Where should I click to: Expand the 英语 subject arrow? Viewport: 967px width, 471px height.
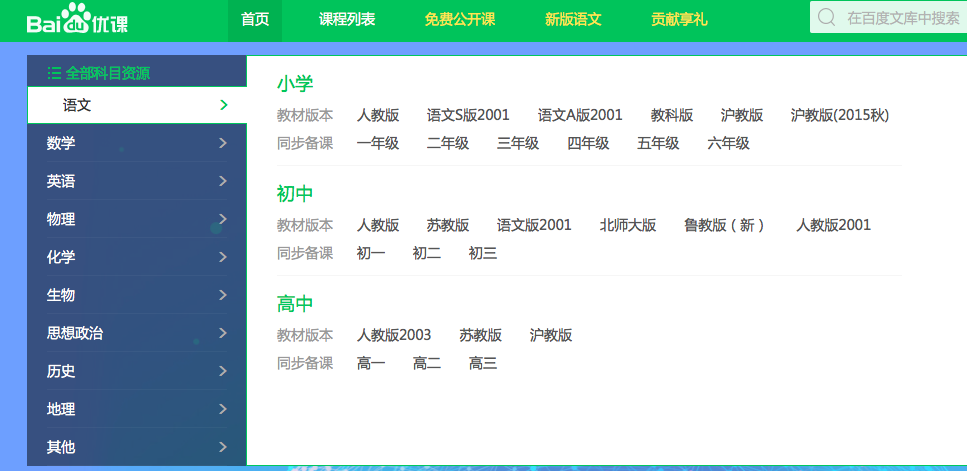tap(223, 181)
